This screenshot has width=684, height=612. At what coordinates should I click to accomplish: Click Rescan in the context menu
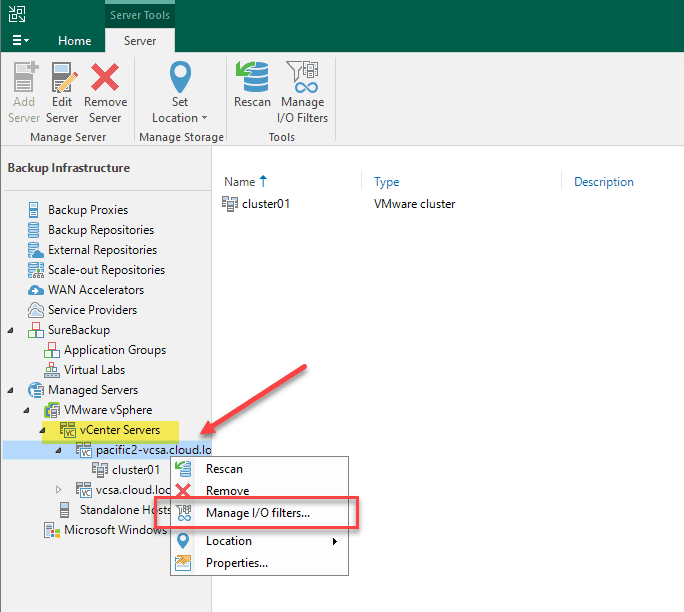point(224,469)
